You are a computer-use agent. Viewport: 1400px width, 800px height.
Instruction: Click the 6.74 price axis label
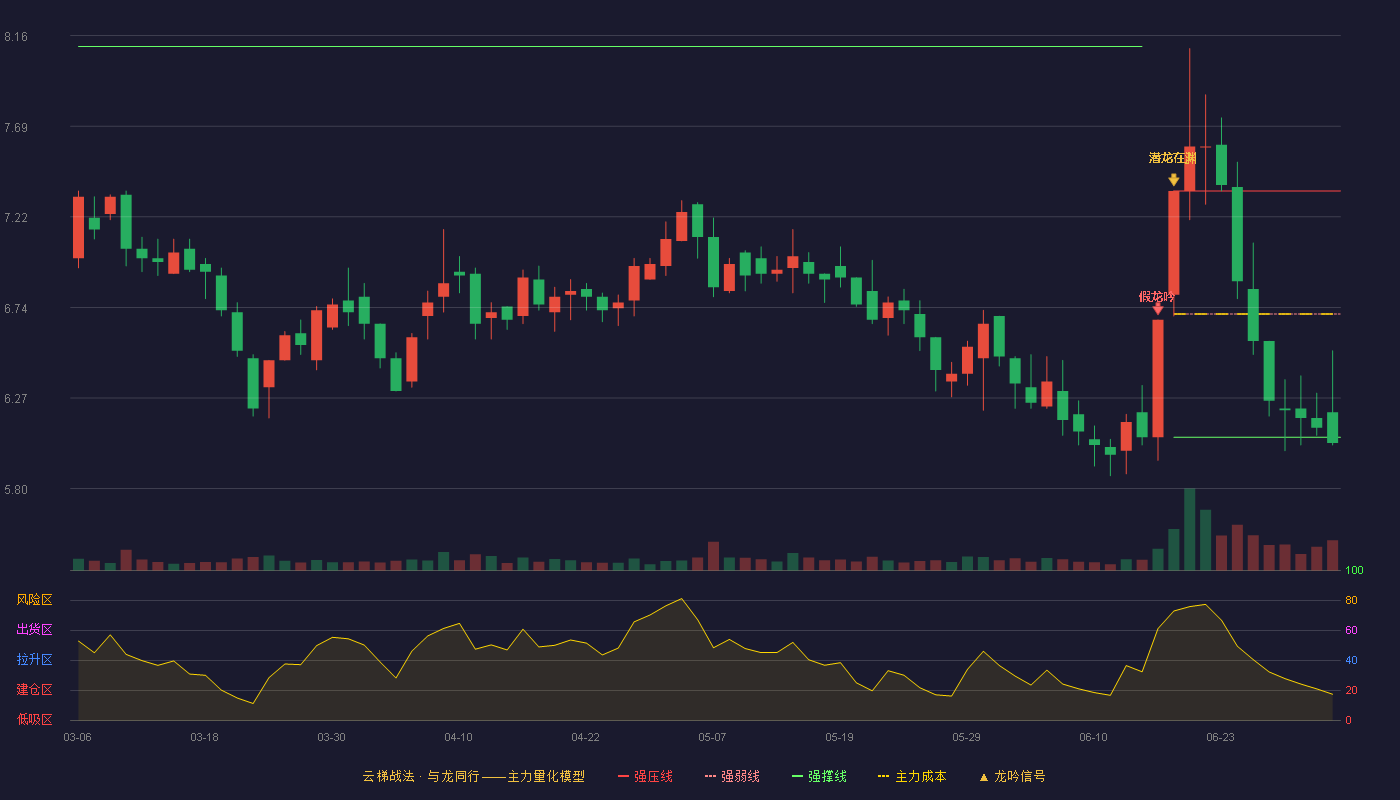pos(16,308)
